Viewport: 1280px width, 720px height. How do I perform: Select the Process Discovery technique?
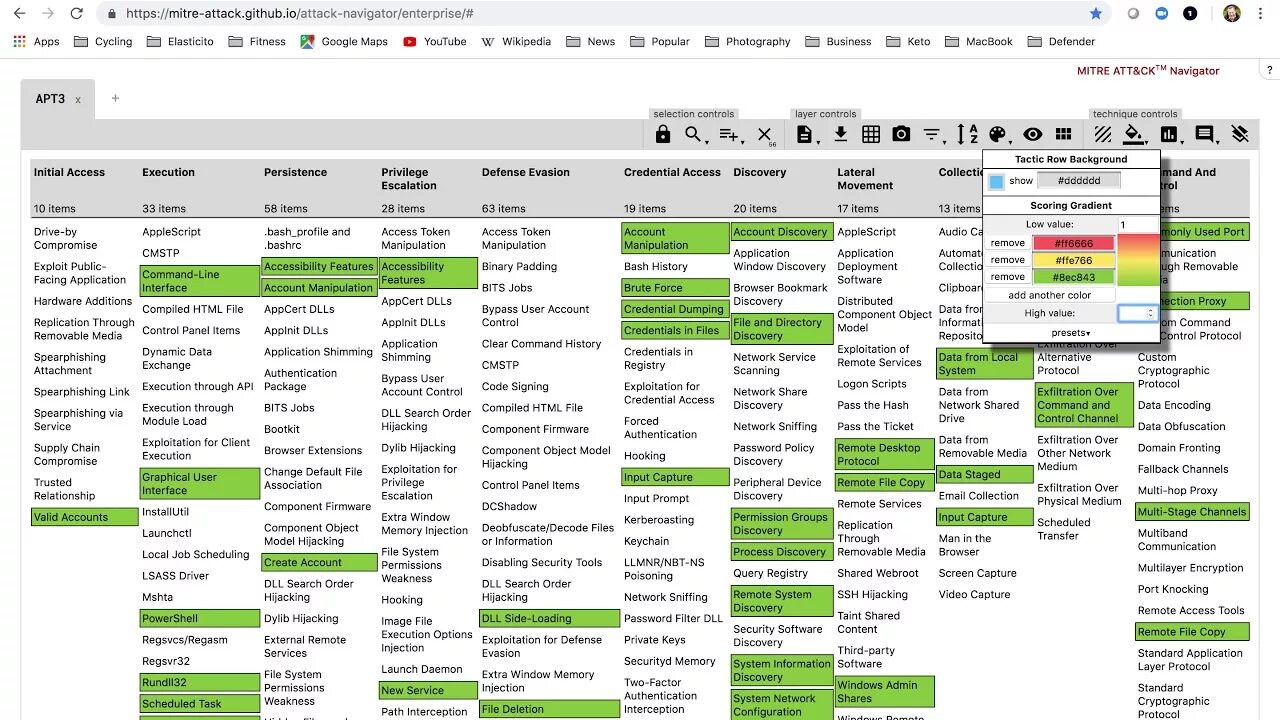(782, 552)
